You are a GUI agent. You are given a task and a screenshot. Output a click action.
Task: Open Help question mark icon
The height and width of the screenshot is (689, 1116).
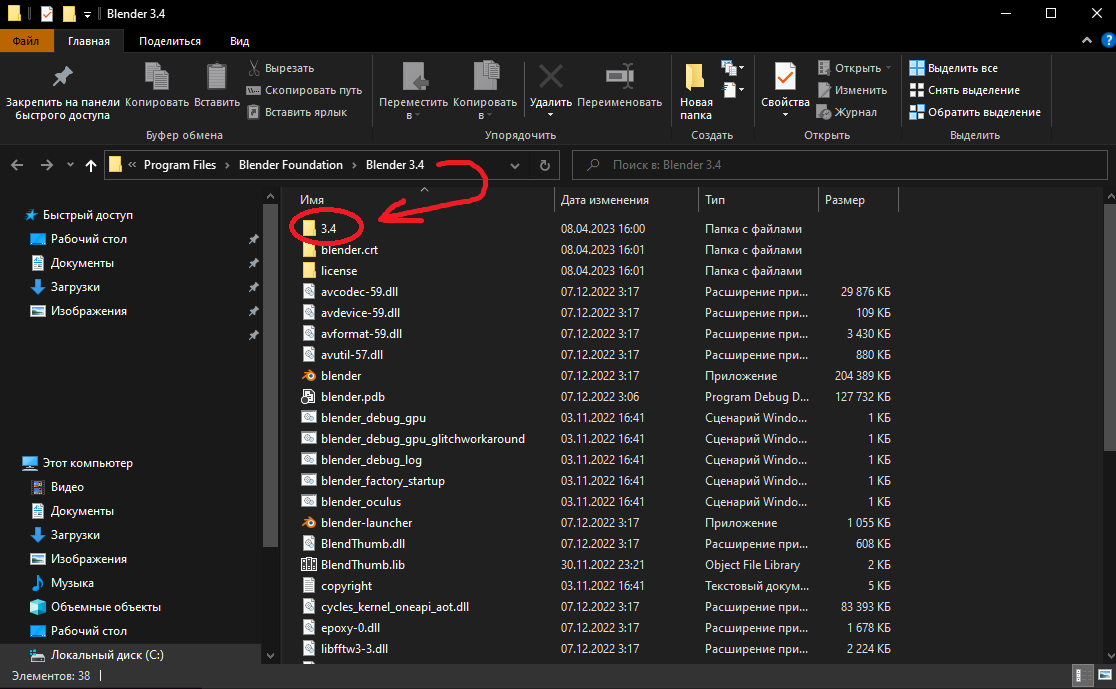[1108, 41]
